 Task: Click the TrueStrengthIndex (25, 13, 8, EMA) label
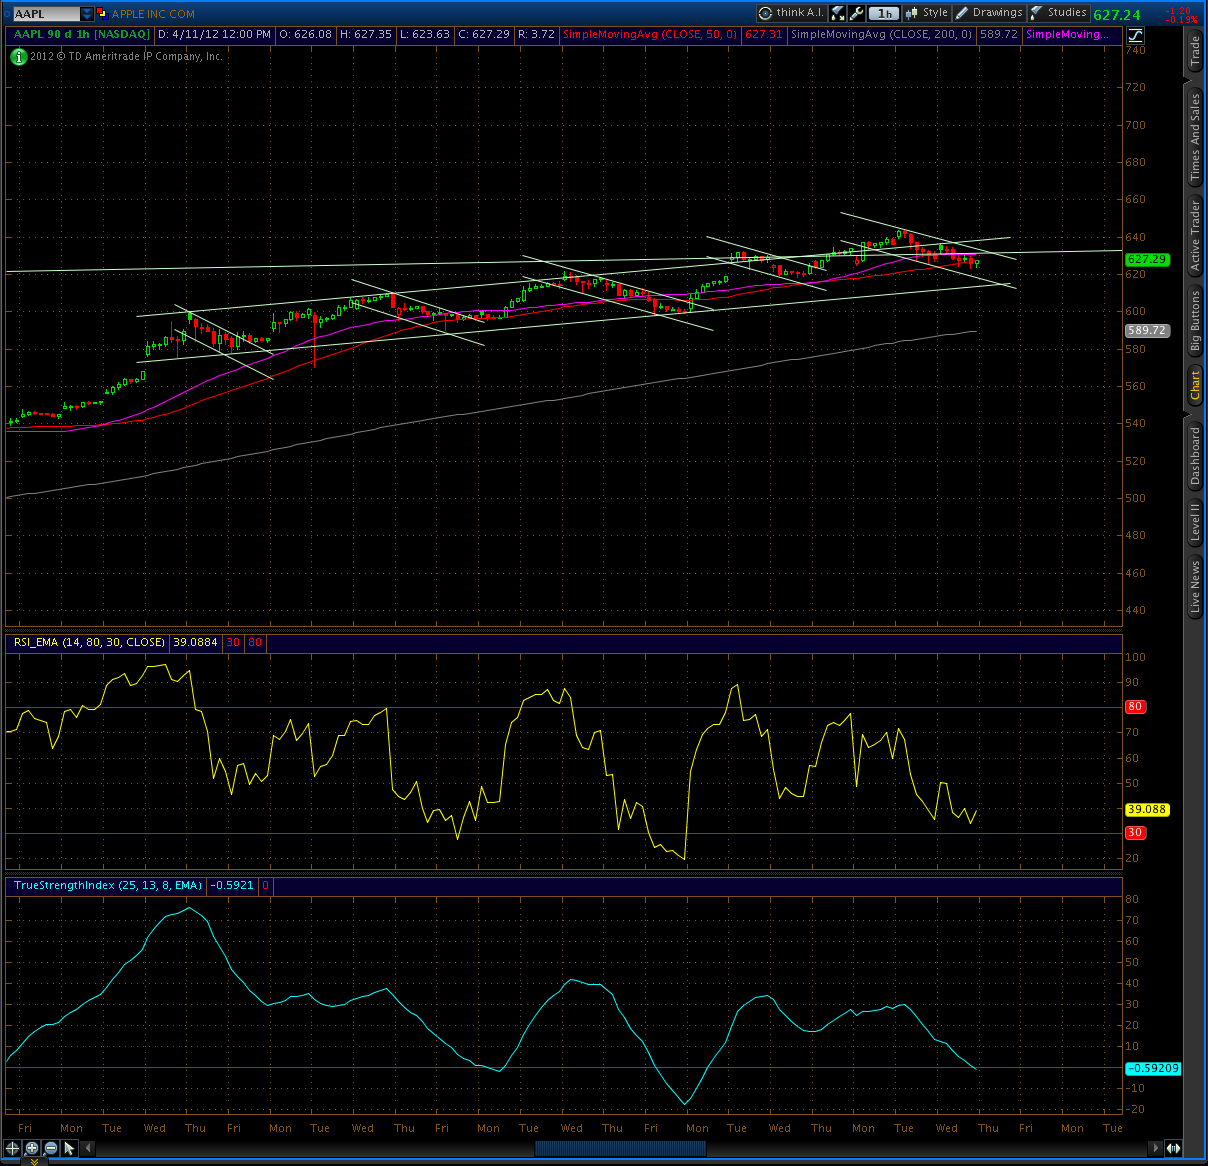[x=108, y=885]
